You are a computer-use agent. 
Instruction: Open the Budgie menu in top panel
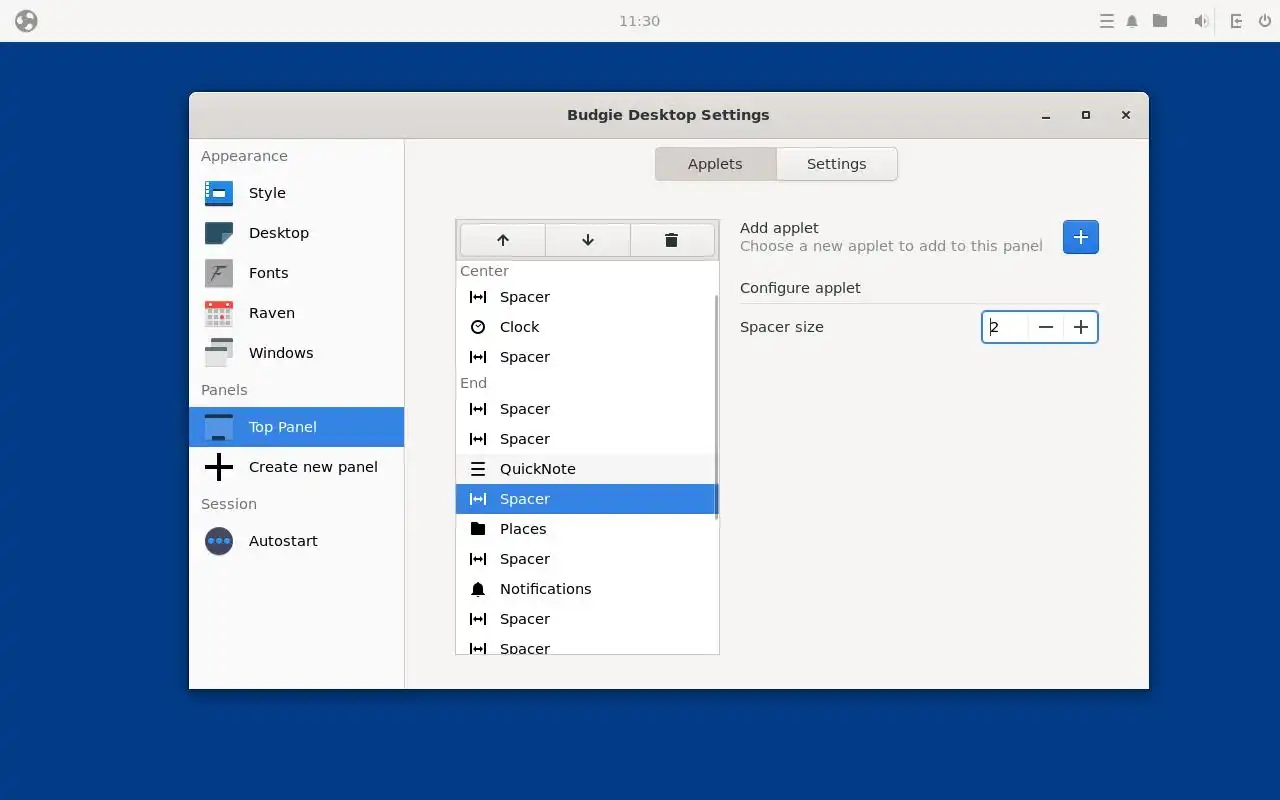[26, 21]
